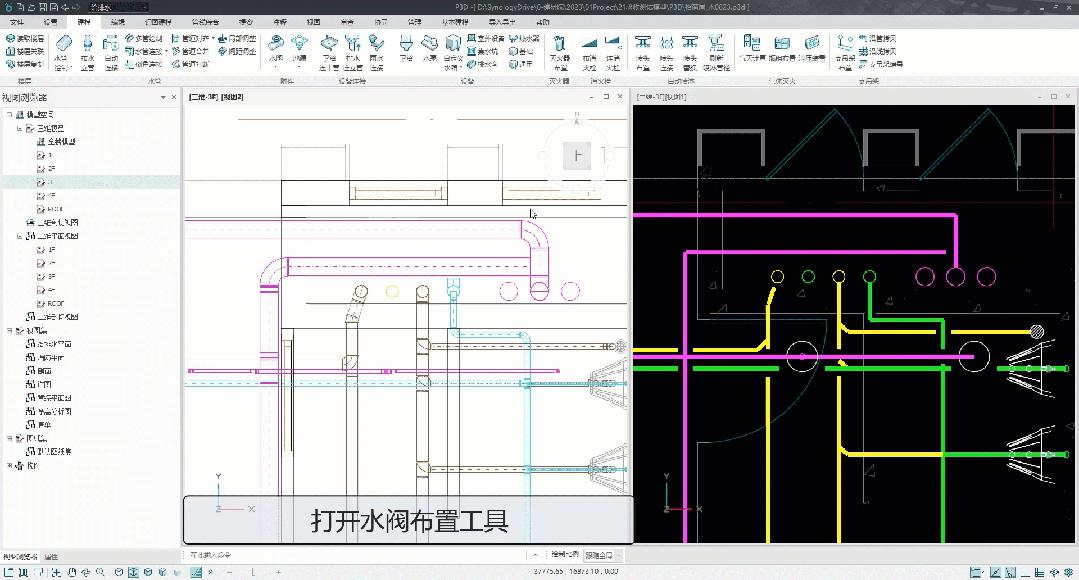Select the pipe draw (水管绘制) tool

[63, 52]
